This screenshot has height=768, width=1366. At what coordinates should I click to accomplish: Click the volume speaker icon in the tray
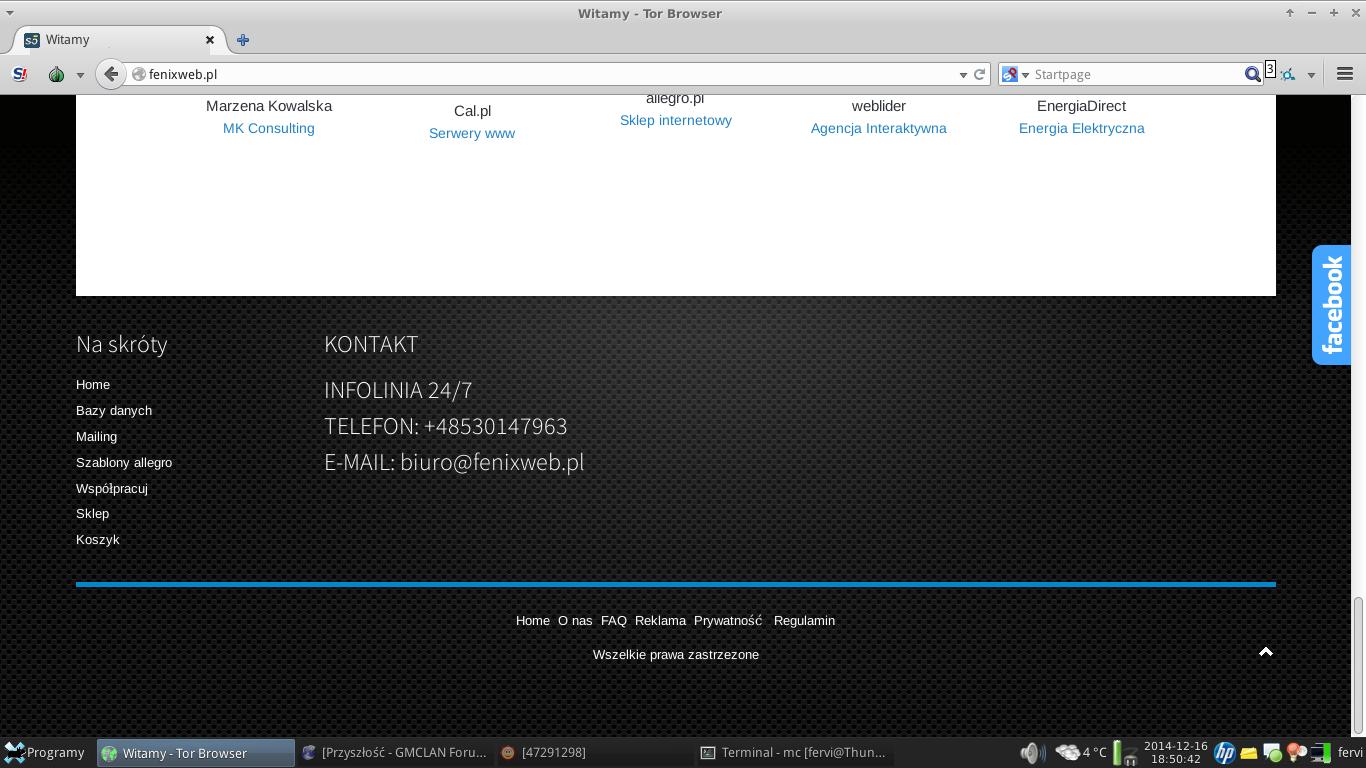pyautogui.click(x=1031, y=753)
